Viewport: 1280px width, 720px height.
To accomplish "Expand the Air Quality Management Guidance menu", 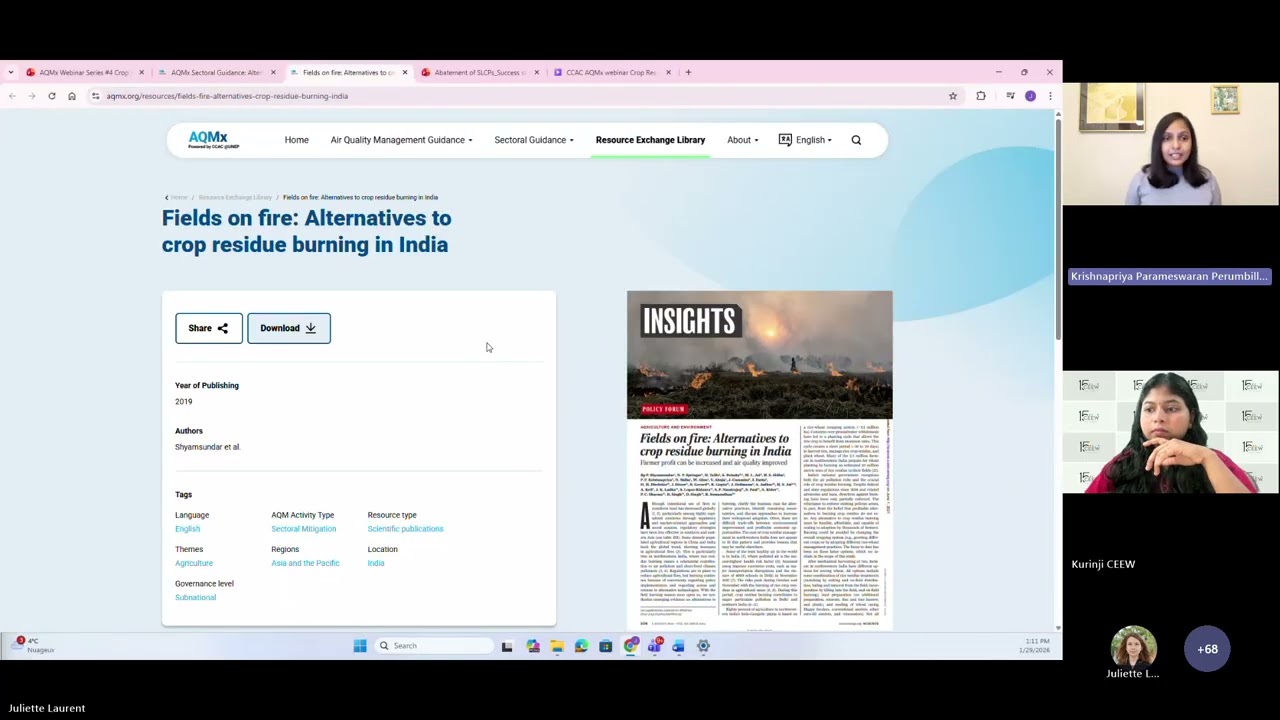I will point(401,140).
